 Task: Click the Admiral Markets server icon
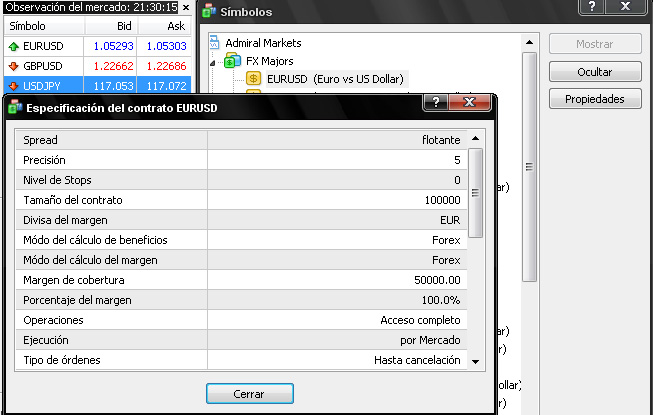pos(216,44)
